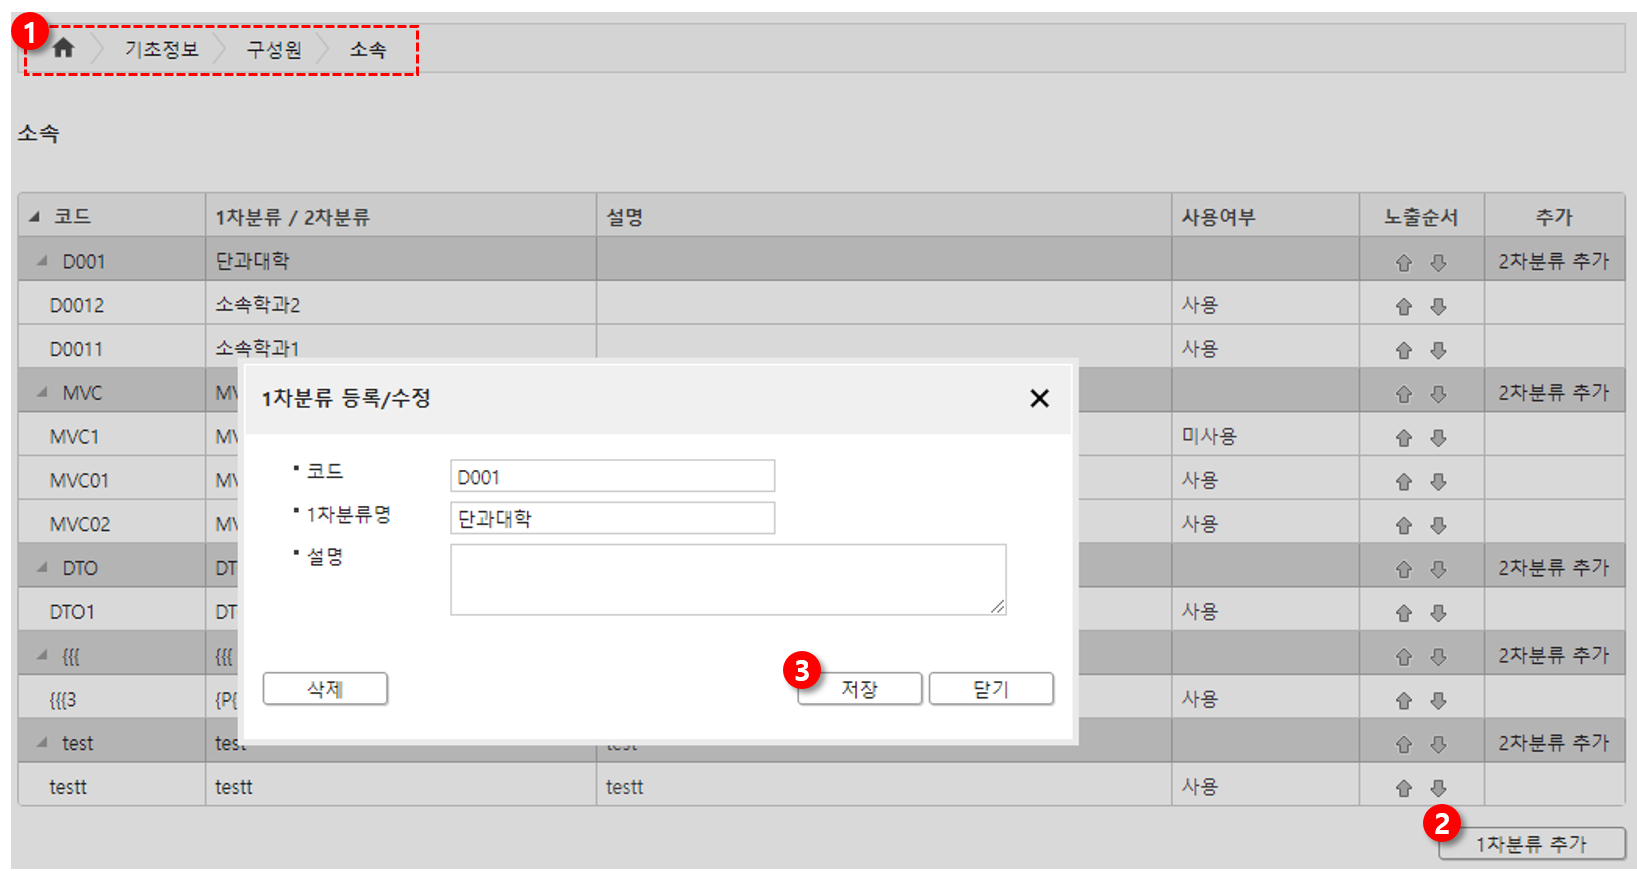Open 소속 breadcrumb item
Image resolution: width=1637 pixels, height=871 pixels.
(x=368, y=49)
